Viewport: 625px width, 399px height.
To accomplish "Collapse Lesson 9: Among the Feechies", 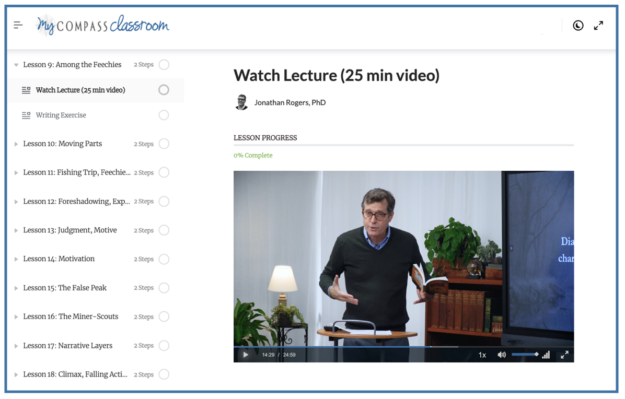I will (x=16, y=65).
